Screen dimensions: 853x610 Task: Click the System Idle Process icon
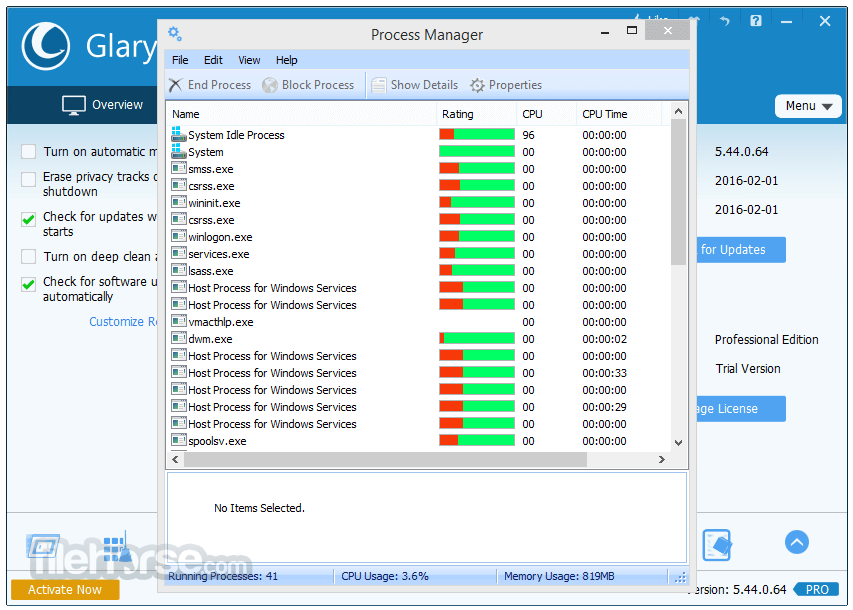click(x=178, y=134)
